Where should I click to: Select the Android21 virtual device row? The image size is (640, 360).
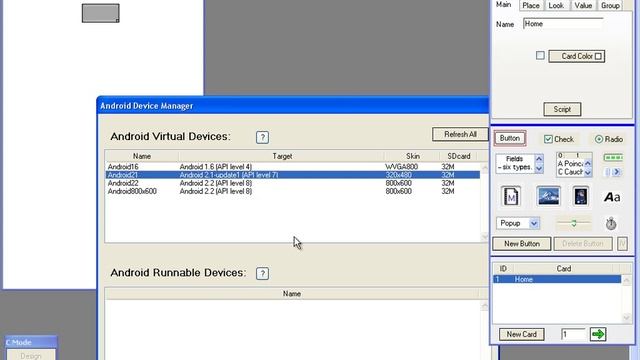pyautogui.click(x=292, y=175)
